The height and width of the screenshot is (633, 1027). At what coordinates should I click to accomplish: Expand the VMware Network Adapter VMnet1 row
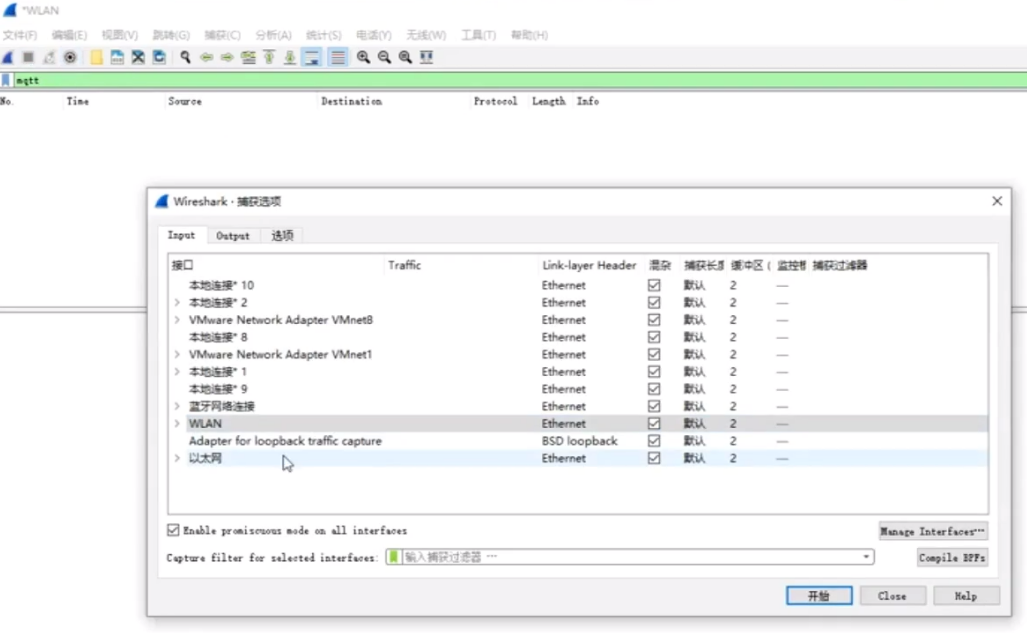click(x=177, y=355)
